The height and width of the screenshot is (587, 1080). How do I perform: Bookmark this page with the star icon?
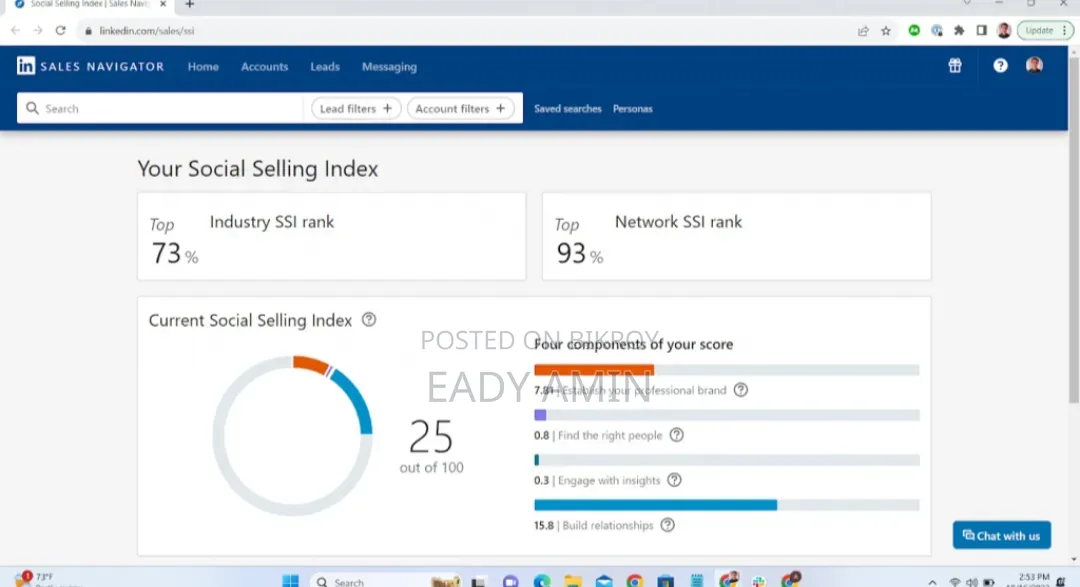point(886,30)
